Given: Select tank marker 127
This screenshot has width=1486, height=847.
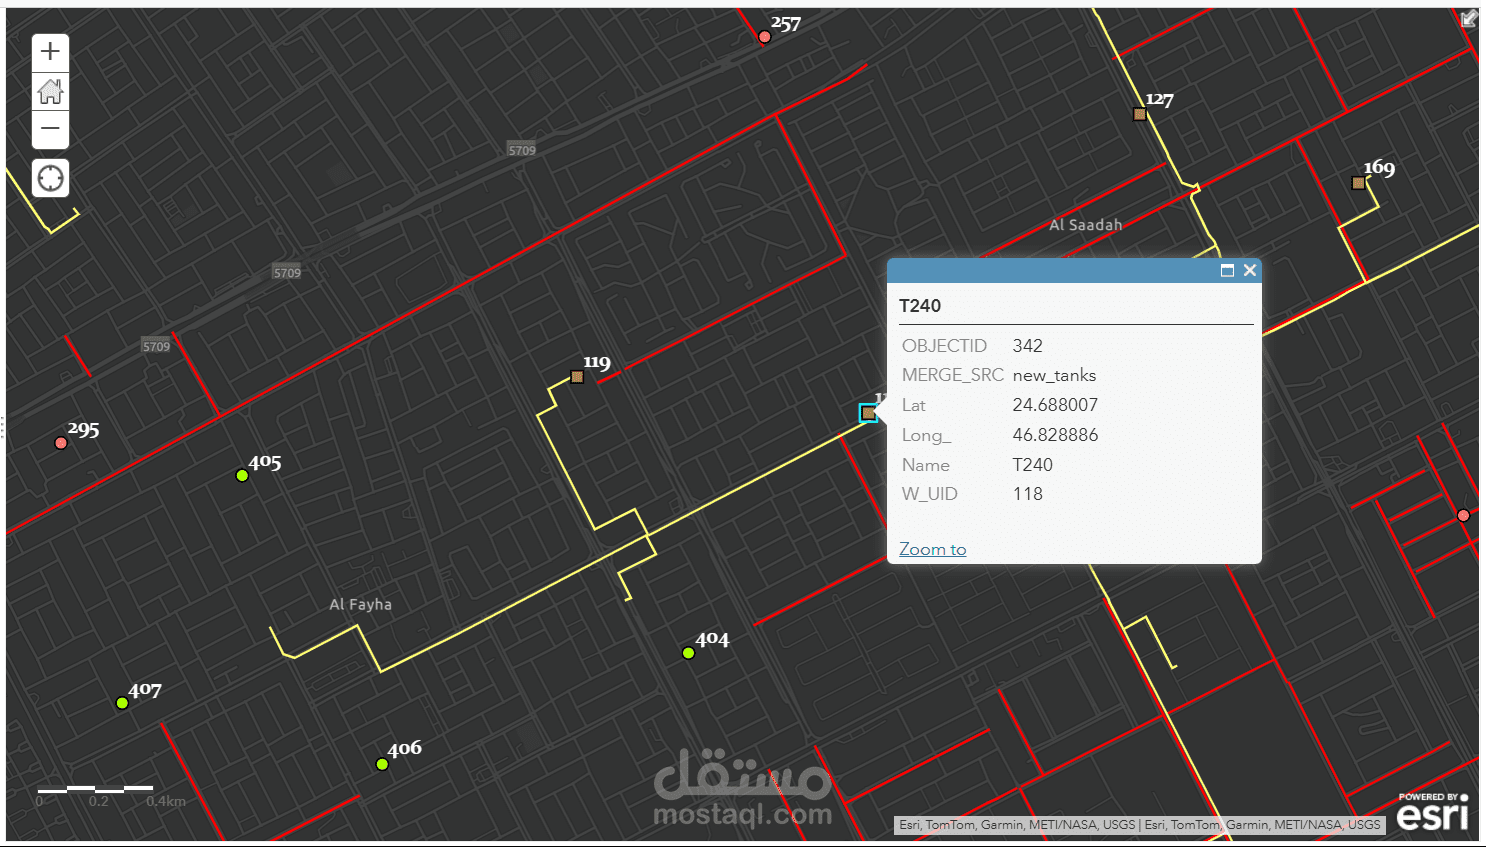Looking at the screenshot, I should pos(1139,114).
